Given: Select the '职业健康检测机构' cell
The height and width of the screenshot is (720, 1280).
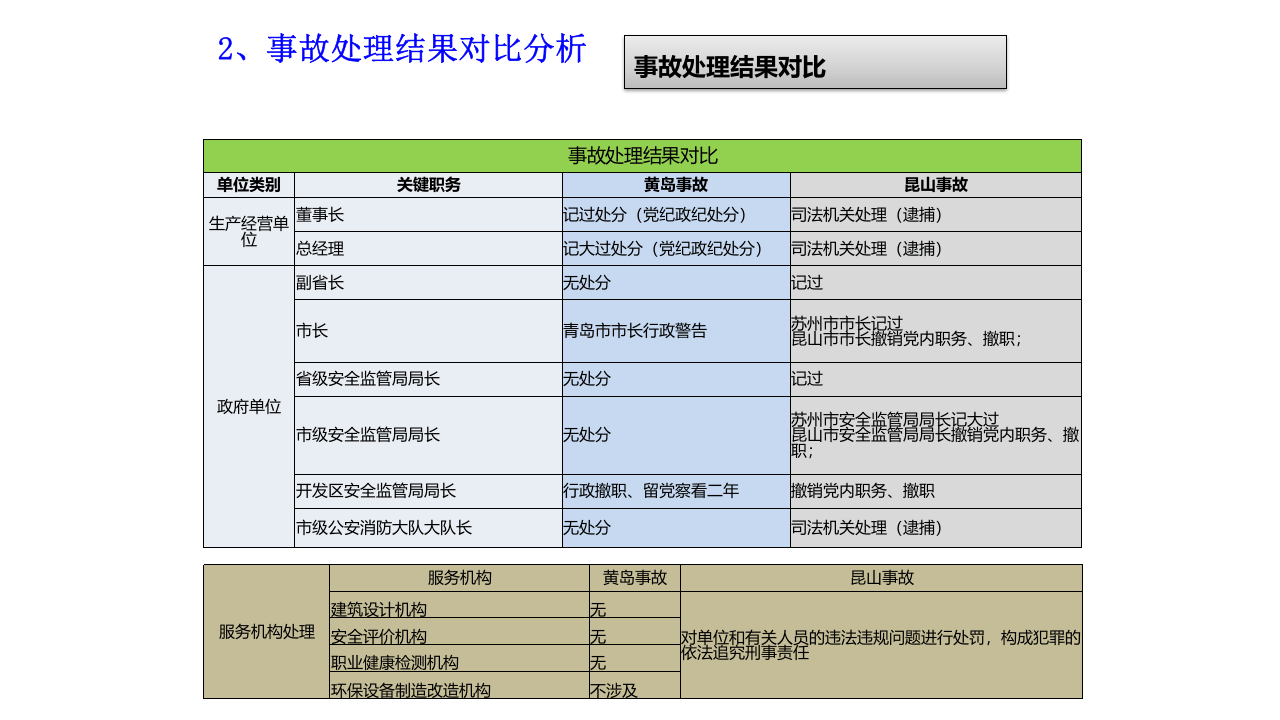Looking at the screenshot, I should pyautogui.click(x=460, y=658).
